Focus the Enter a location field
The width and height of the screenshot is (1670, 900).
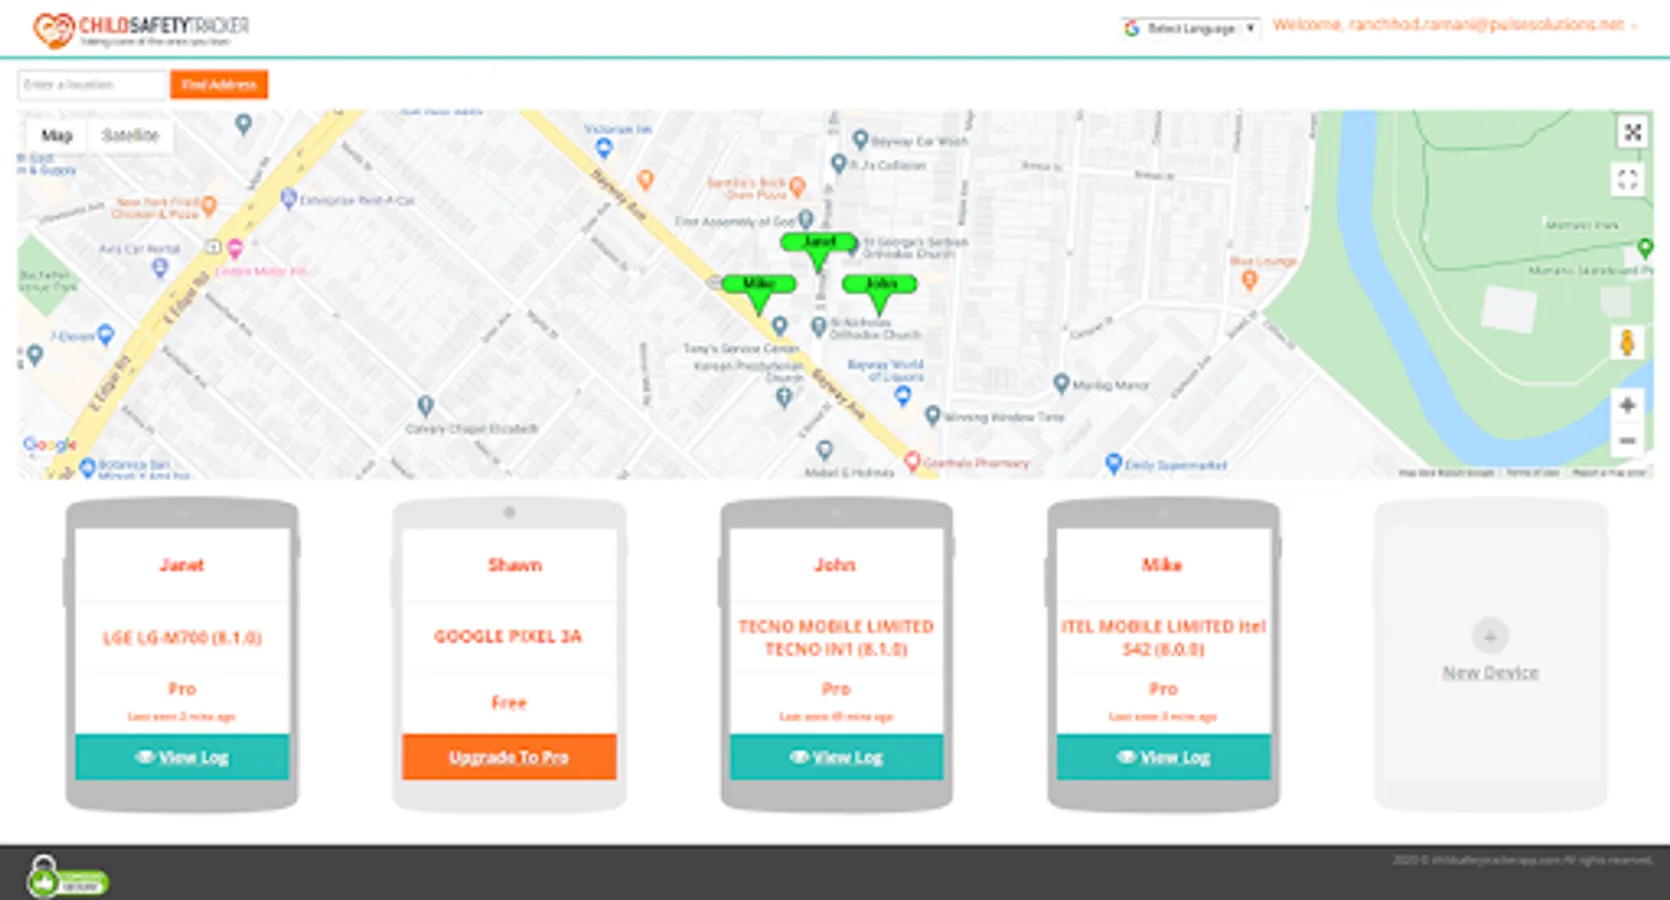(92, 85)
